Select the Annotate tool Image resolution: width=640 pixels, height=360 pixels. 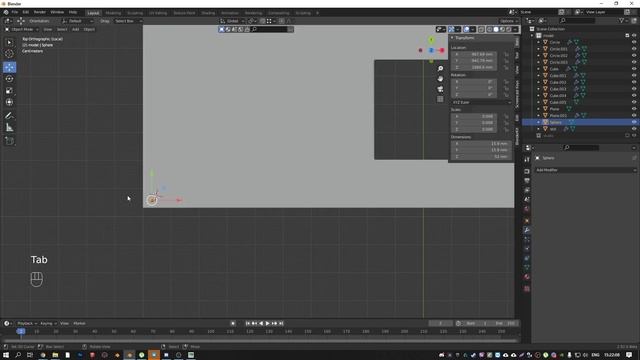tap(9, 116)
